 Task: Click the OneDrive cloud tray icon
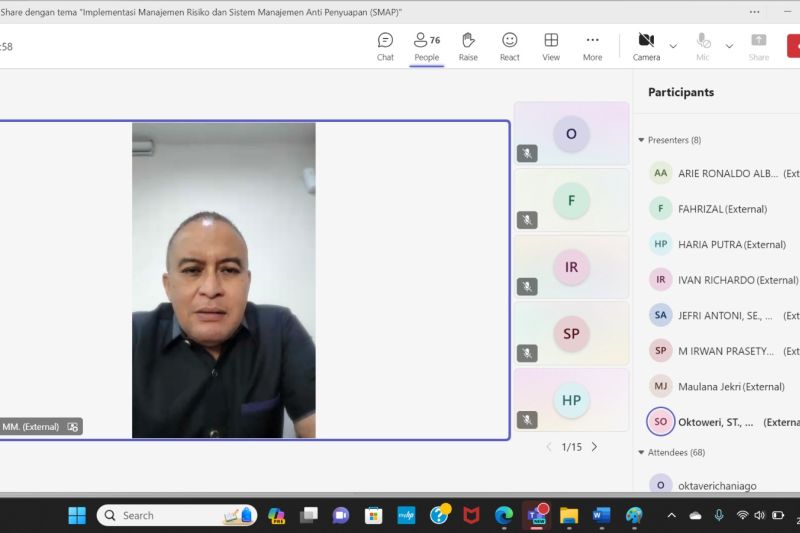coord(695,515)
